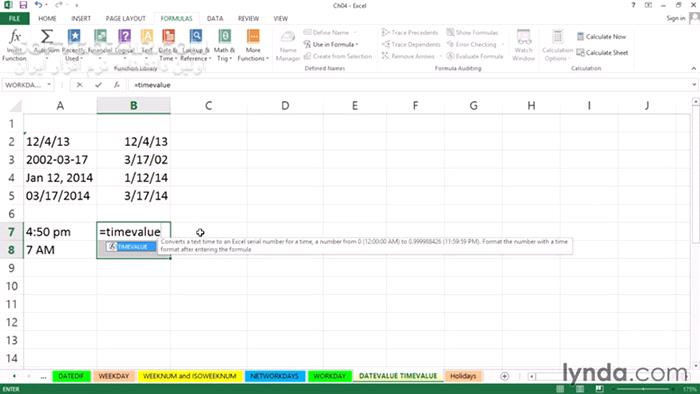
Task: Click the Save icon in title bar
Action: tap(23, 5)
